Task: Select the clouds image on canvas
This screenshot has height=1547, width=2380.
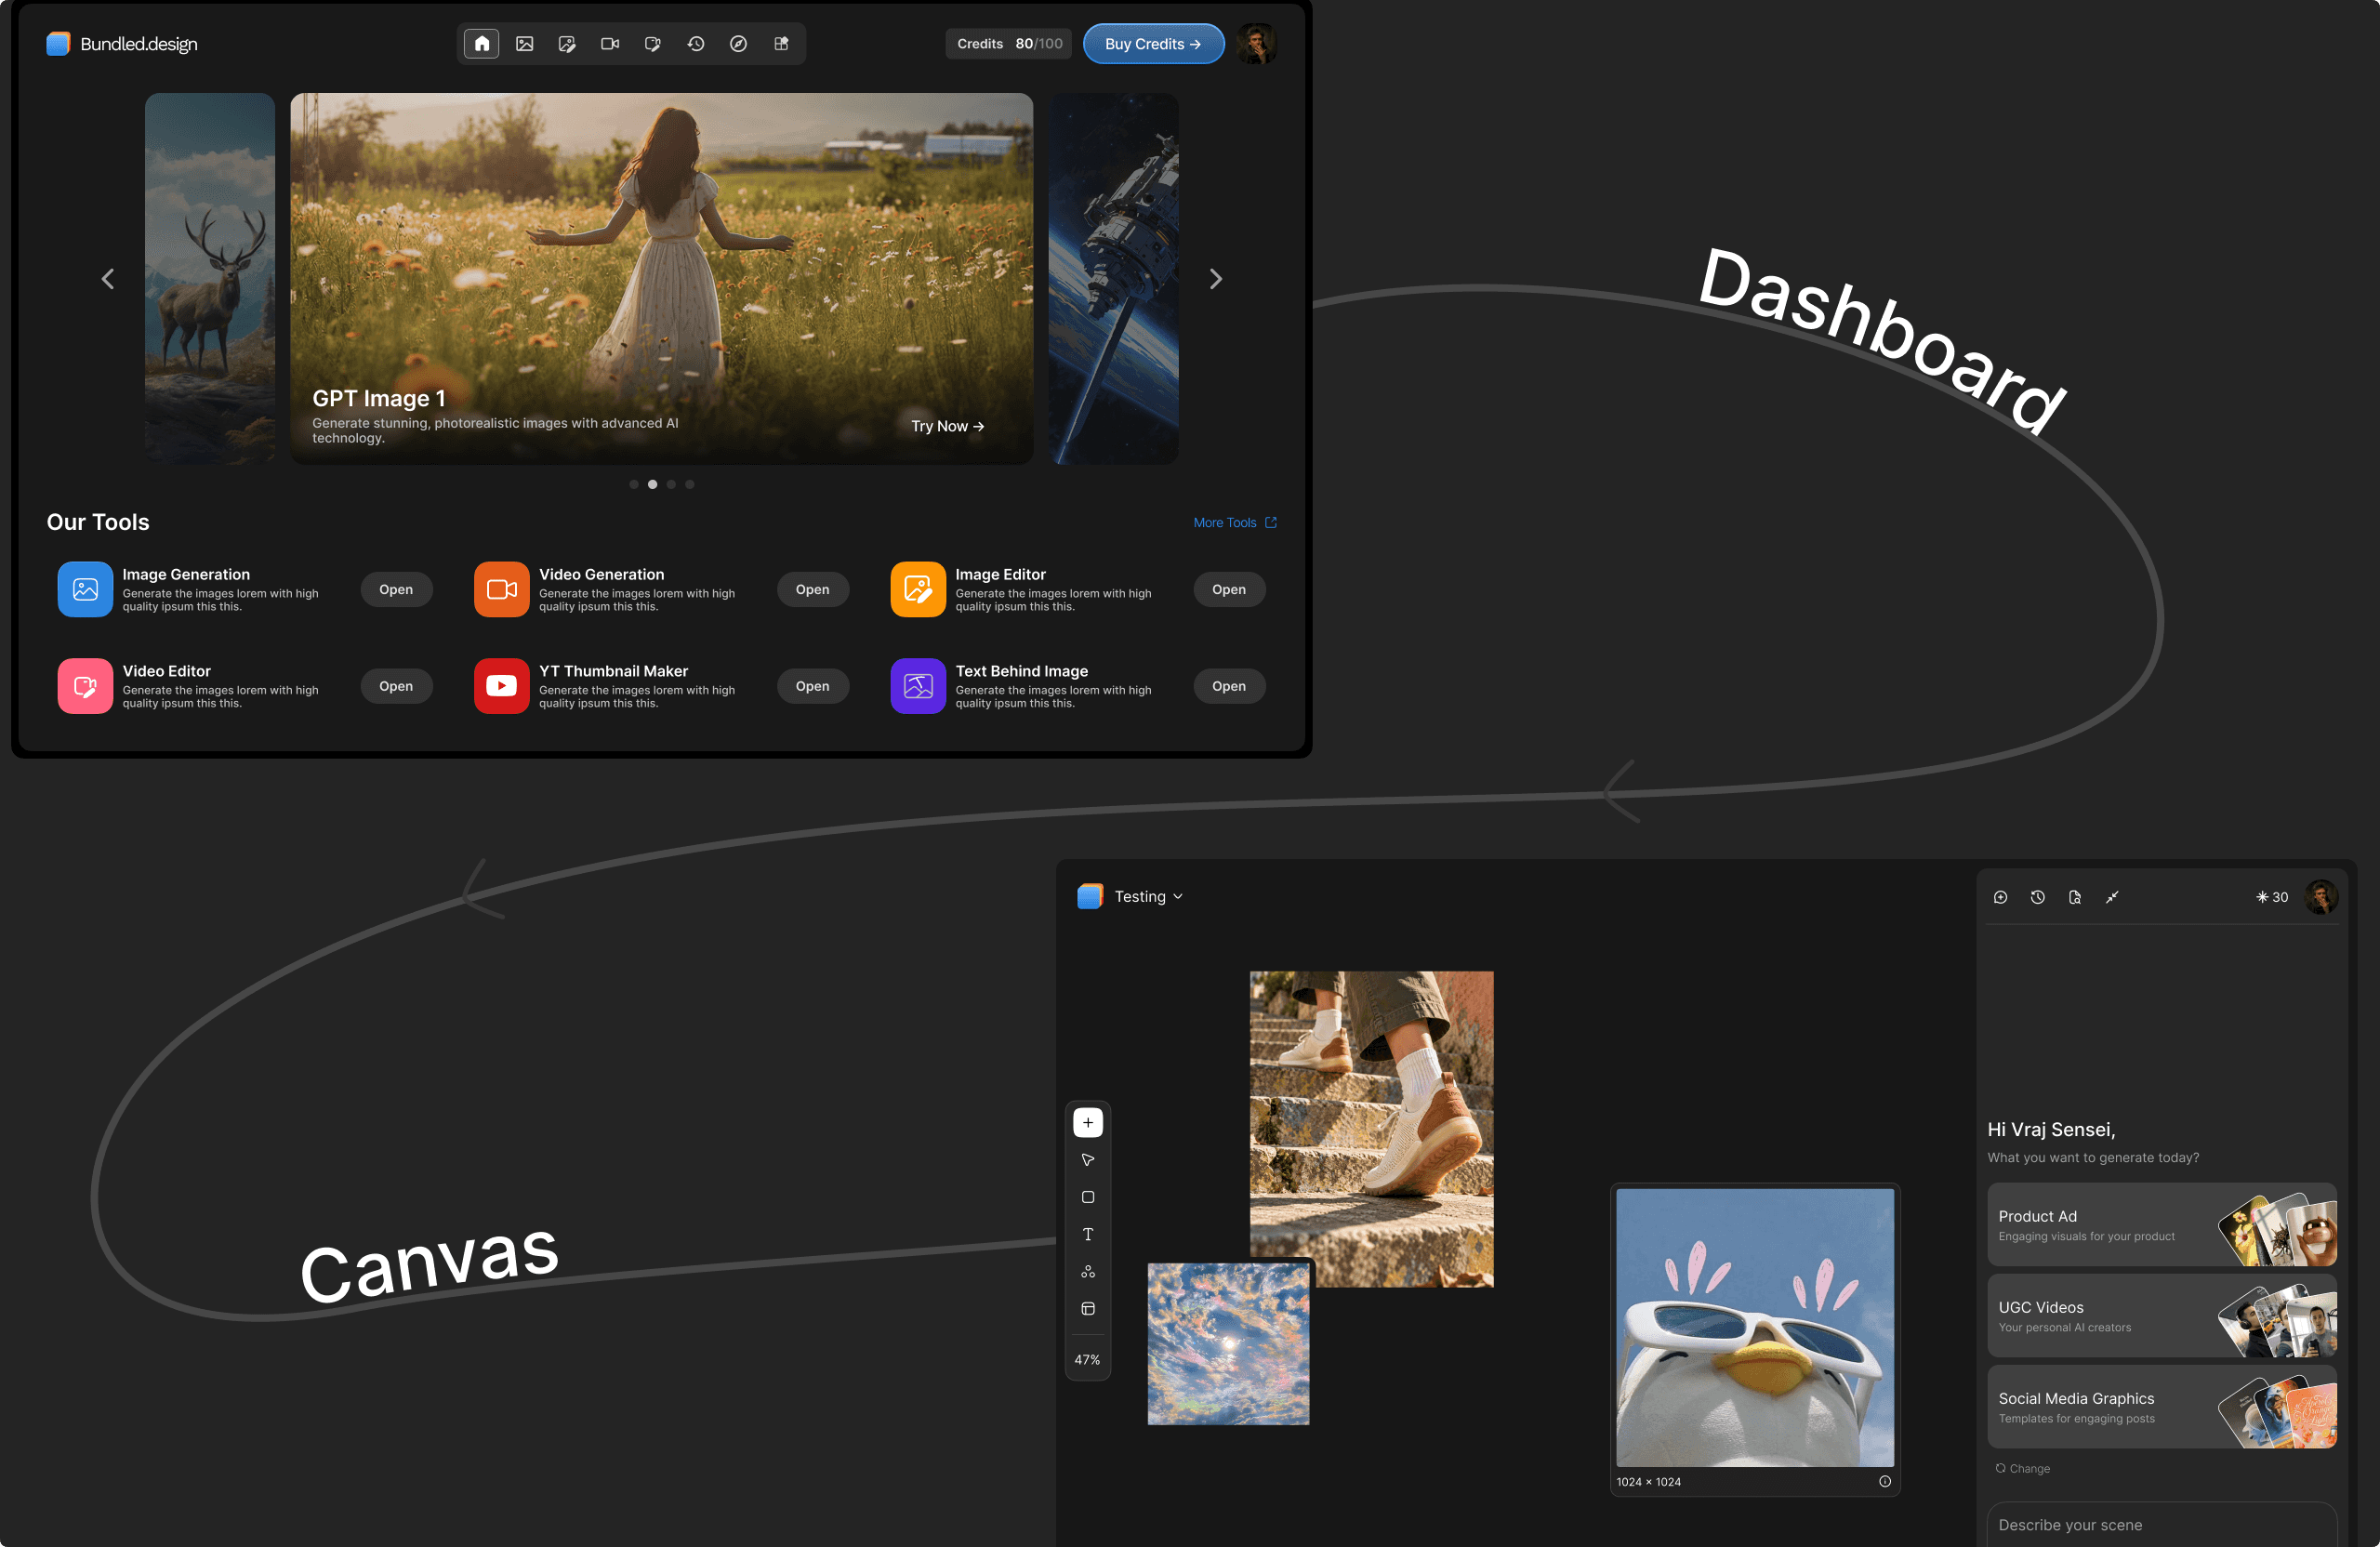Action: [x=1228, y=1343]
